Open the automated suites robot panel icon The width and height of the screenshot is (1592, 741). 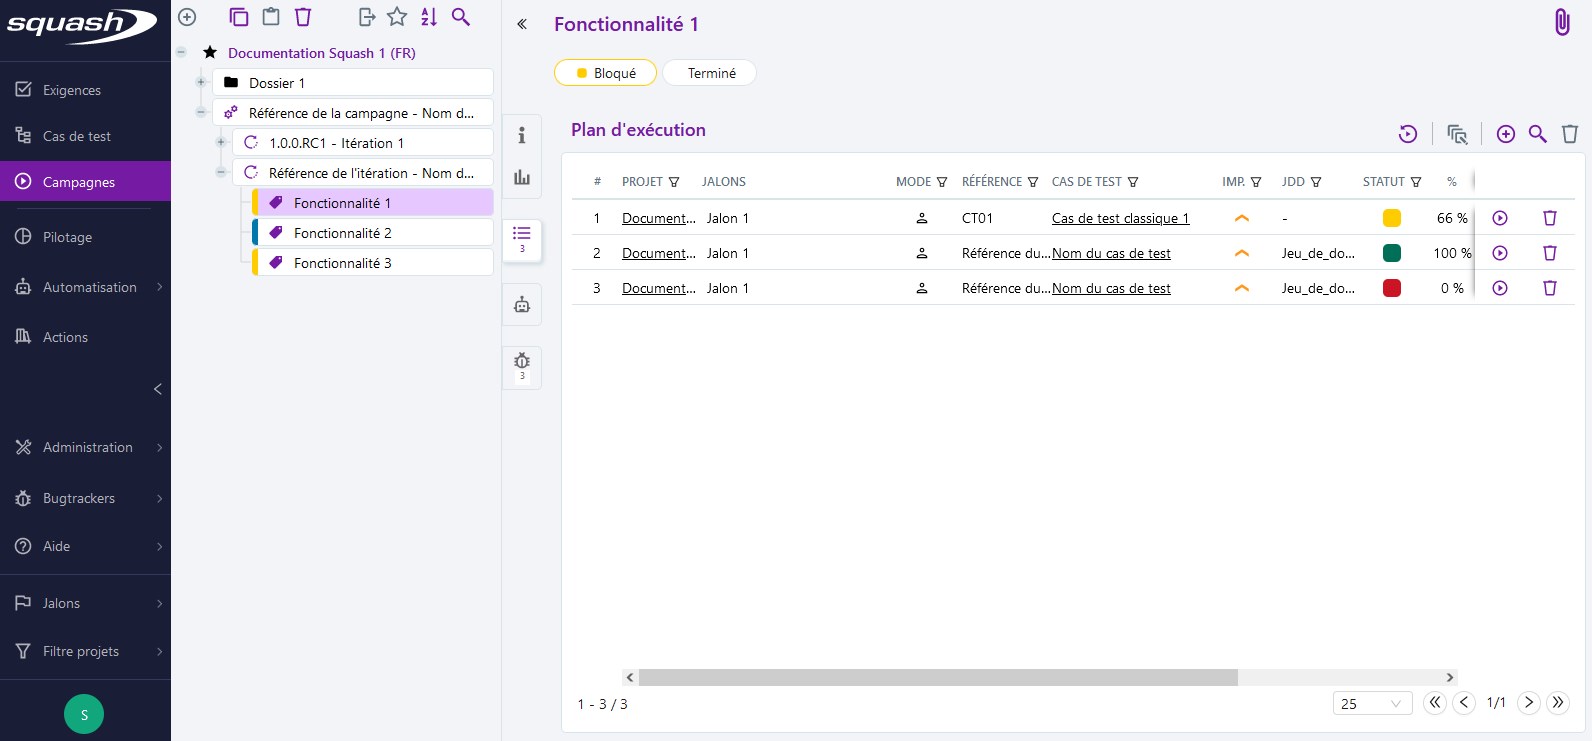[522, 305]
